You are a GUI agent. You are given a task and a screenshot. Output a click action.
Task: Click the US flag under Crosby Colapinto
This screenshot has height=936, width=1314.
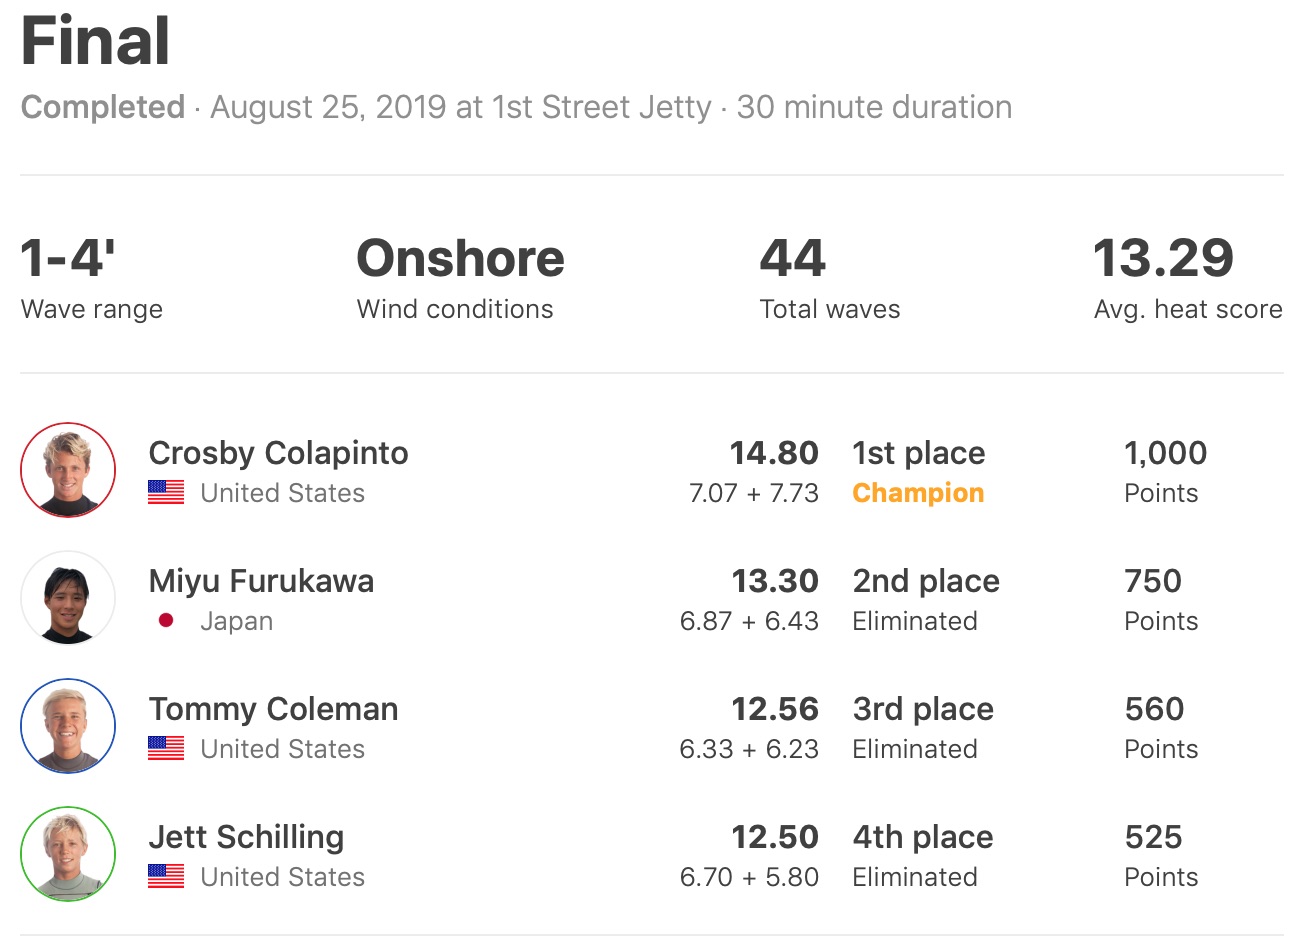point(166,493)
